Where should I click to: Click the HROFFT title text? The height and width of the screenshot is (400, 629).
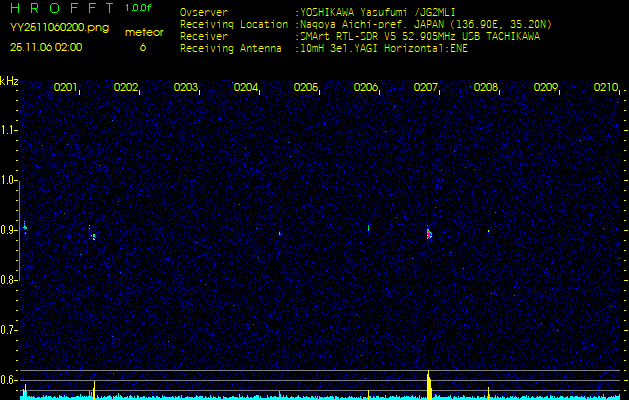(64, 8)
